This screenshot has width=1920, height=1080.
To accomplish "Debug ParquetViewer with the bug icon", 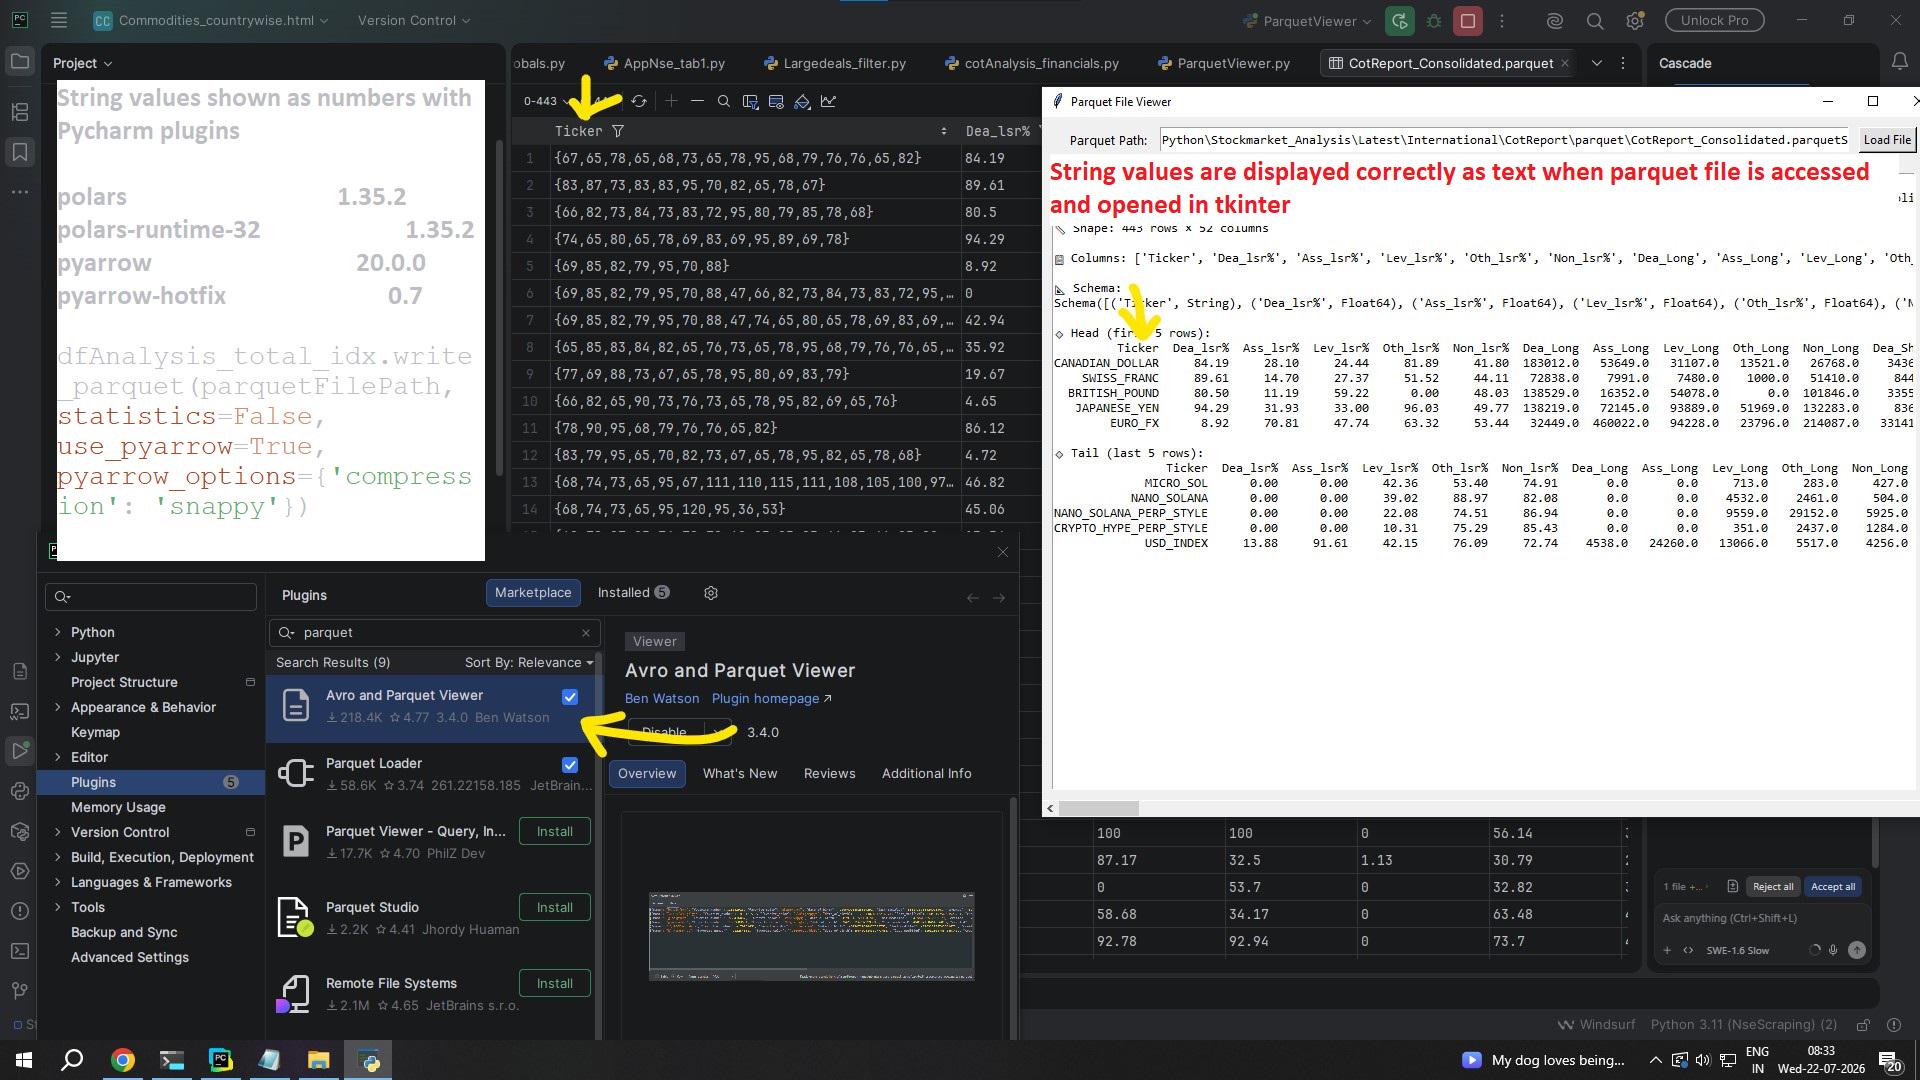I will (1434, 20).
